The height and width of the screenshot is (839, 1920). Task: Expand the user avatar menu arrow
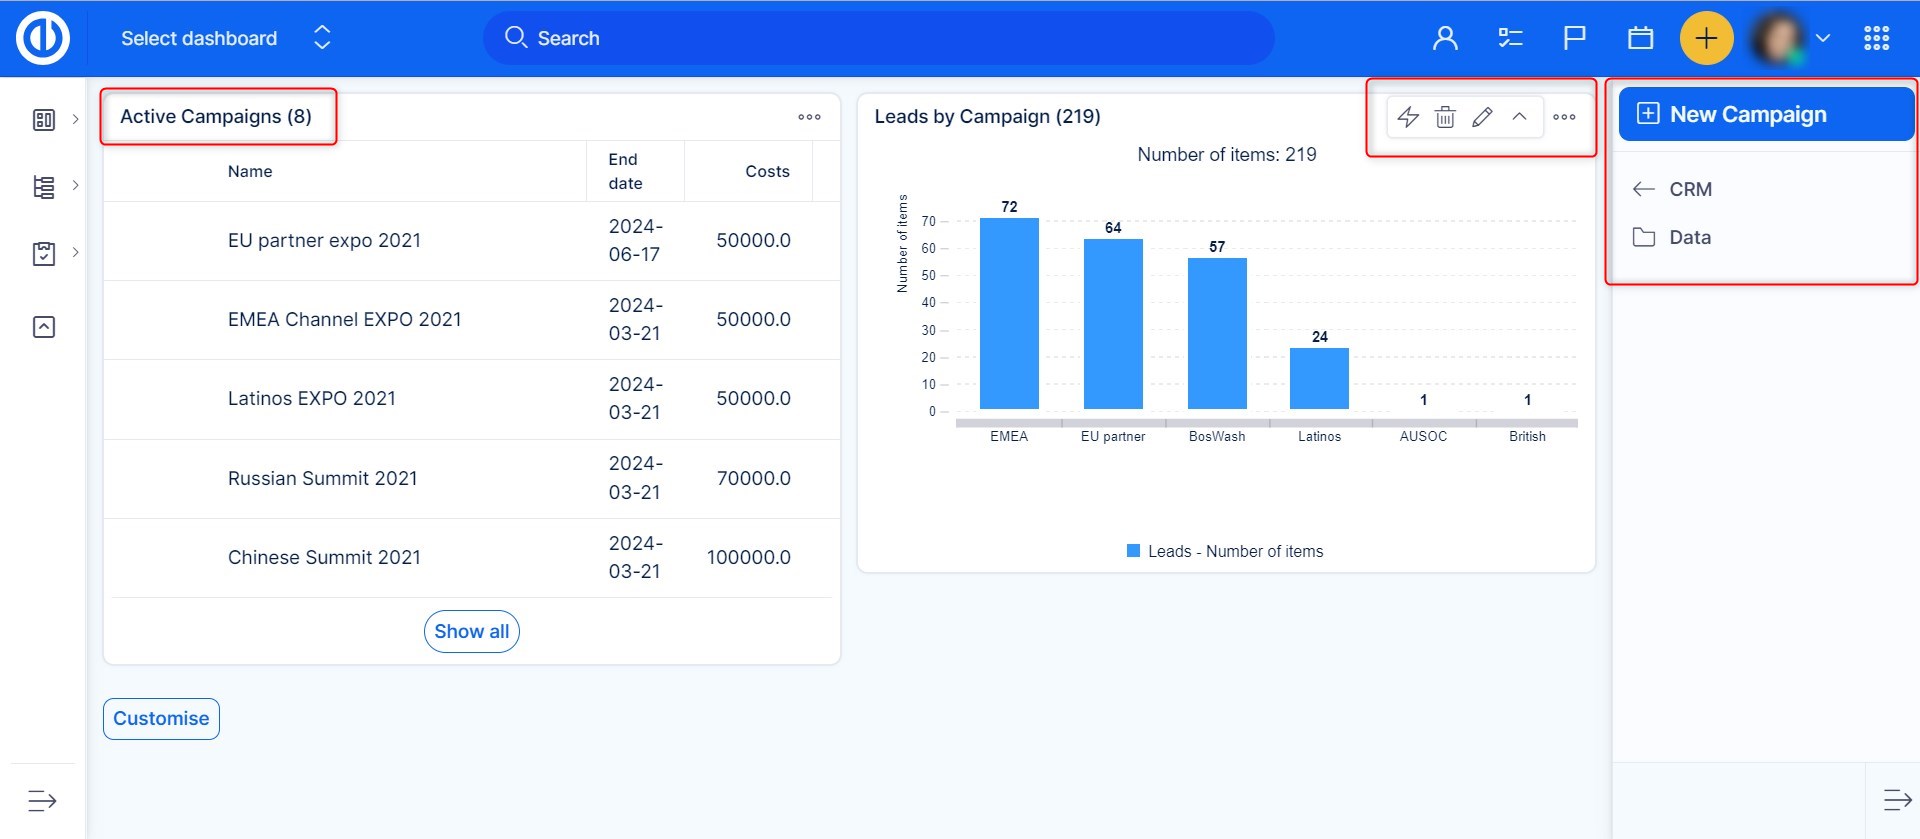coord(1823,38)
